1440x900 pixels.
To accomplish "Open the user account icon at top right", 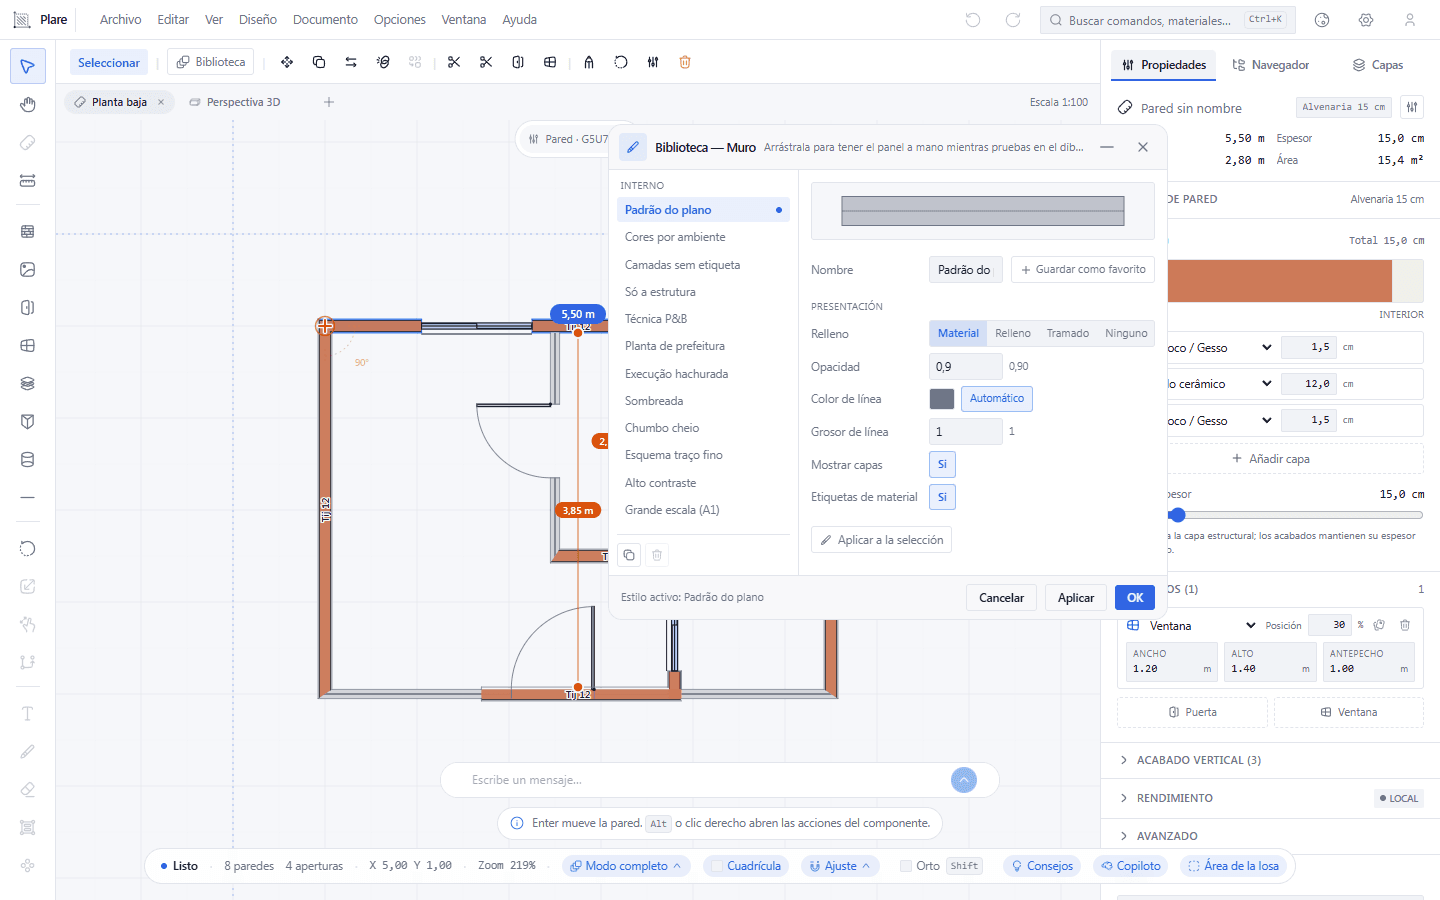I will 1410,20.
